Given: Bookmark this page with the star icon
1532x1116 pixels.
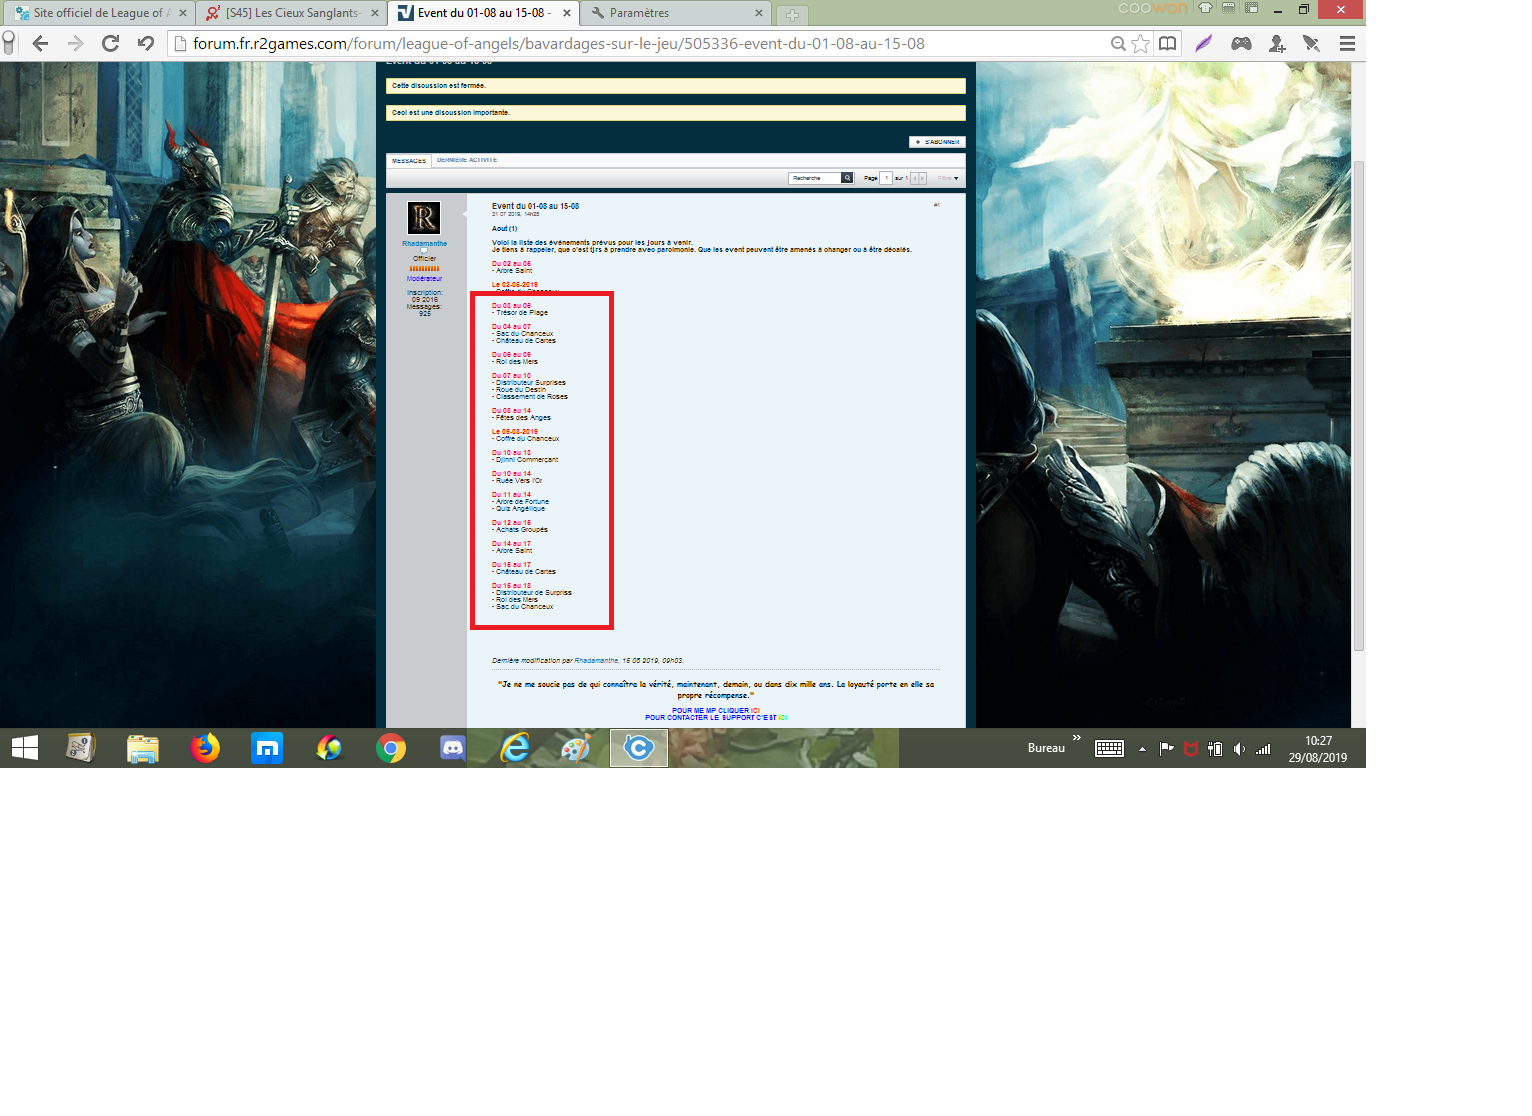Looking at the screenshot, I should tap(1141, 43).
